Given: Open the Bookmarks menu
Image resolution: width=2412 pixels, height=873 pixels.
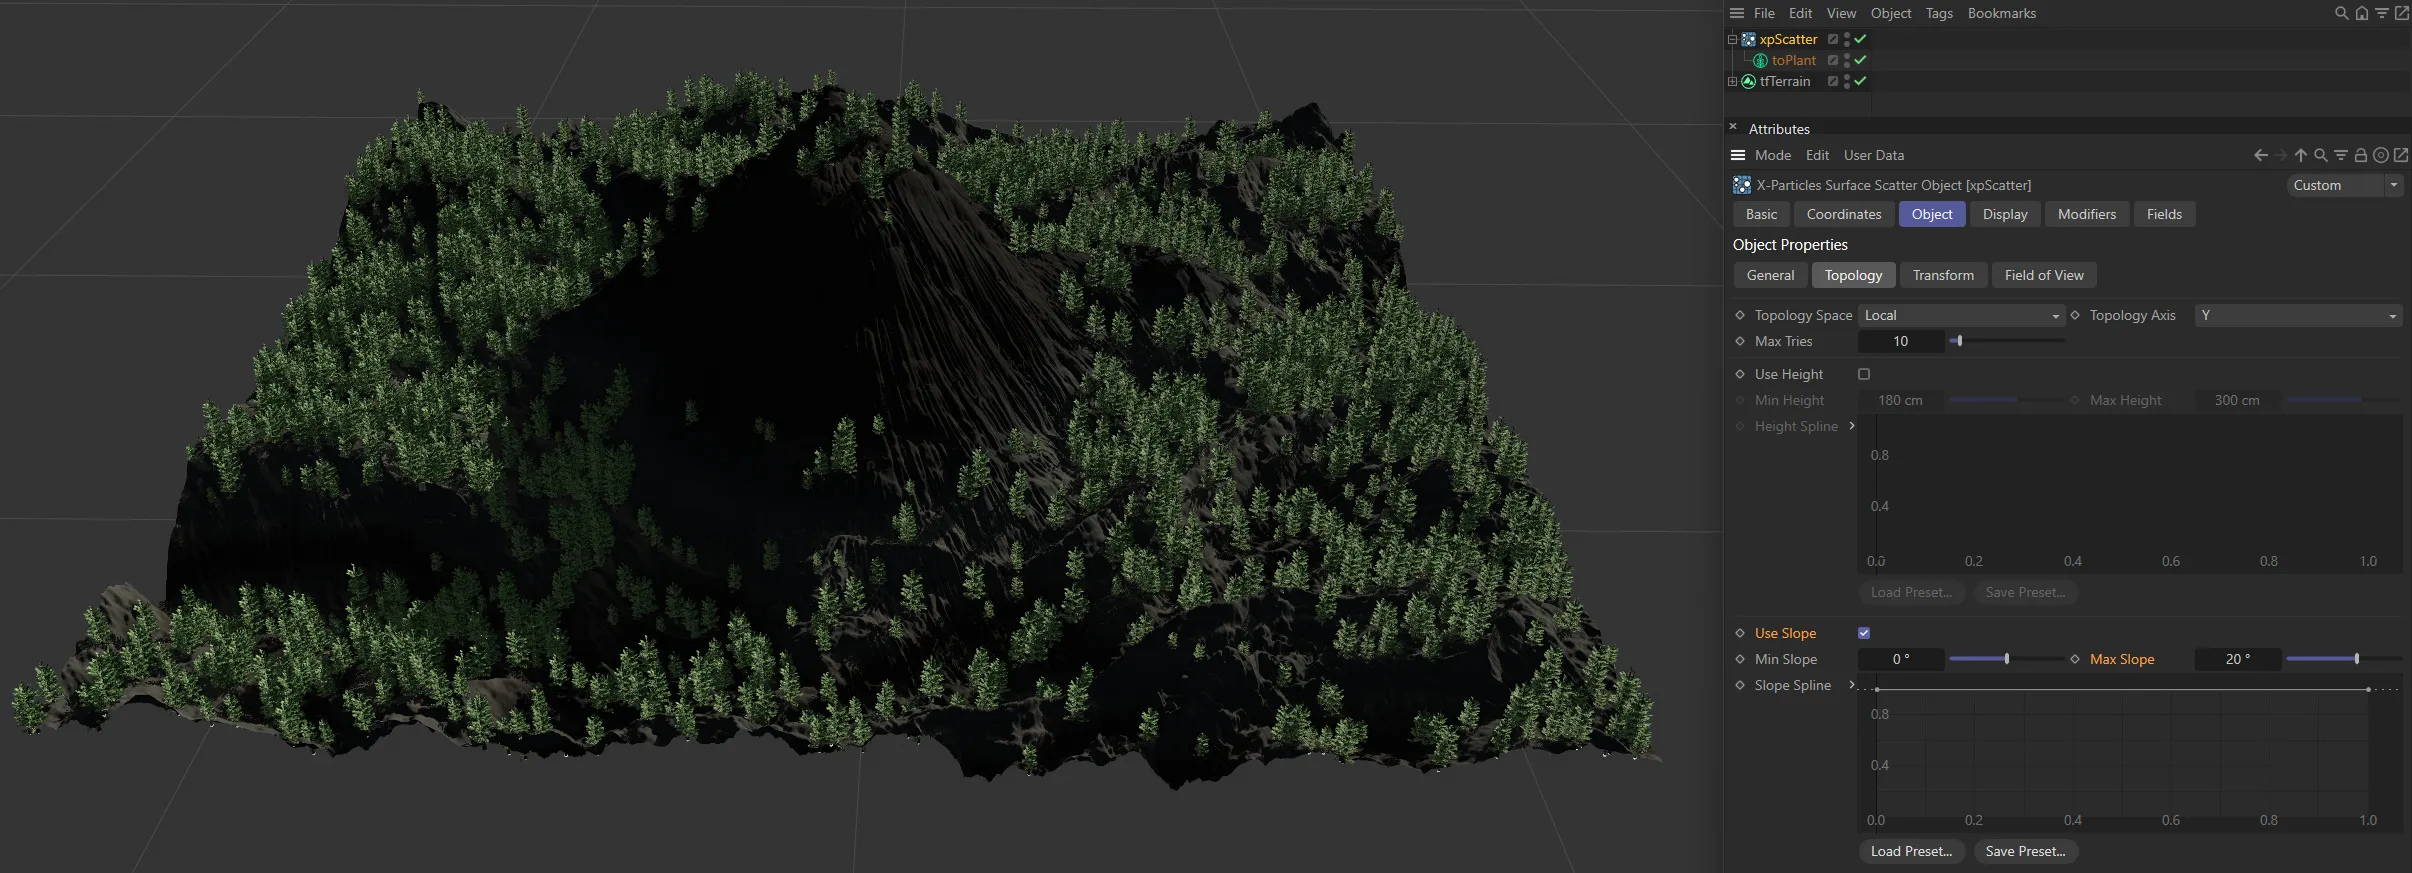Looking at the screenshot, I should point(2001,13).
